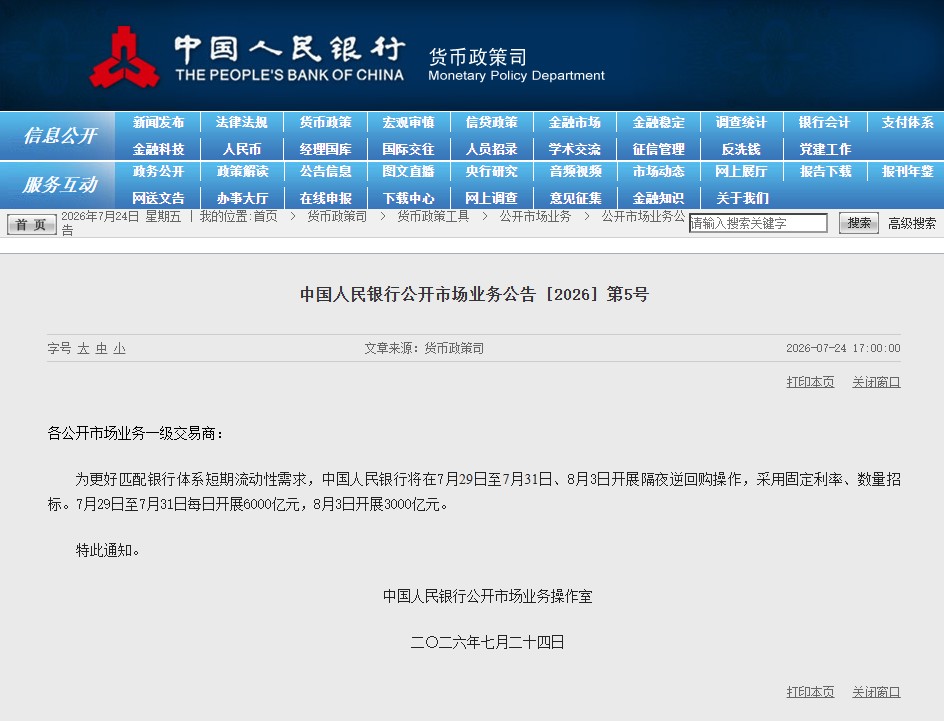
Task: Click the date 二〇二六年七月二十四日
Action: (488, 642)
